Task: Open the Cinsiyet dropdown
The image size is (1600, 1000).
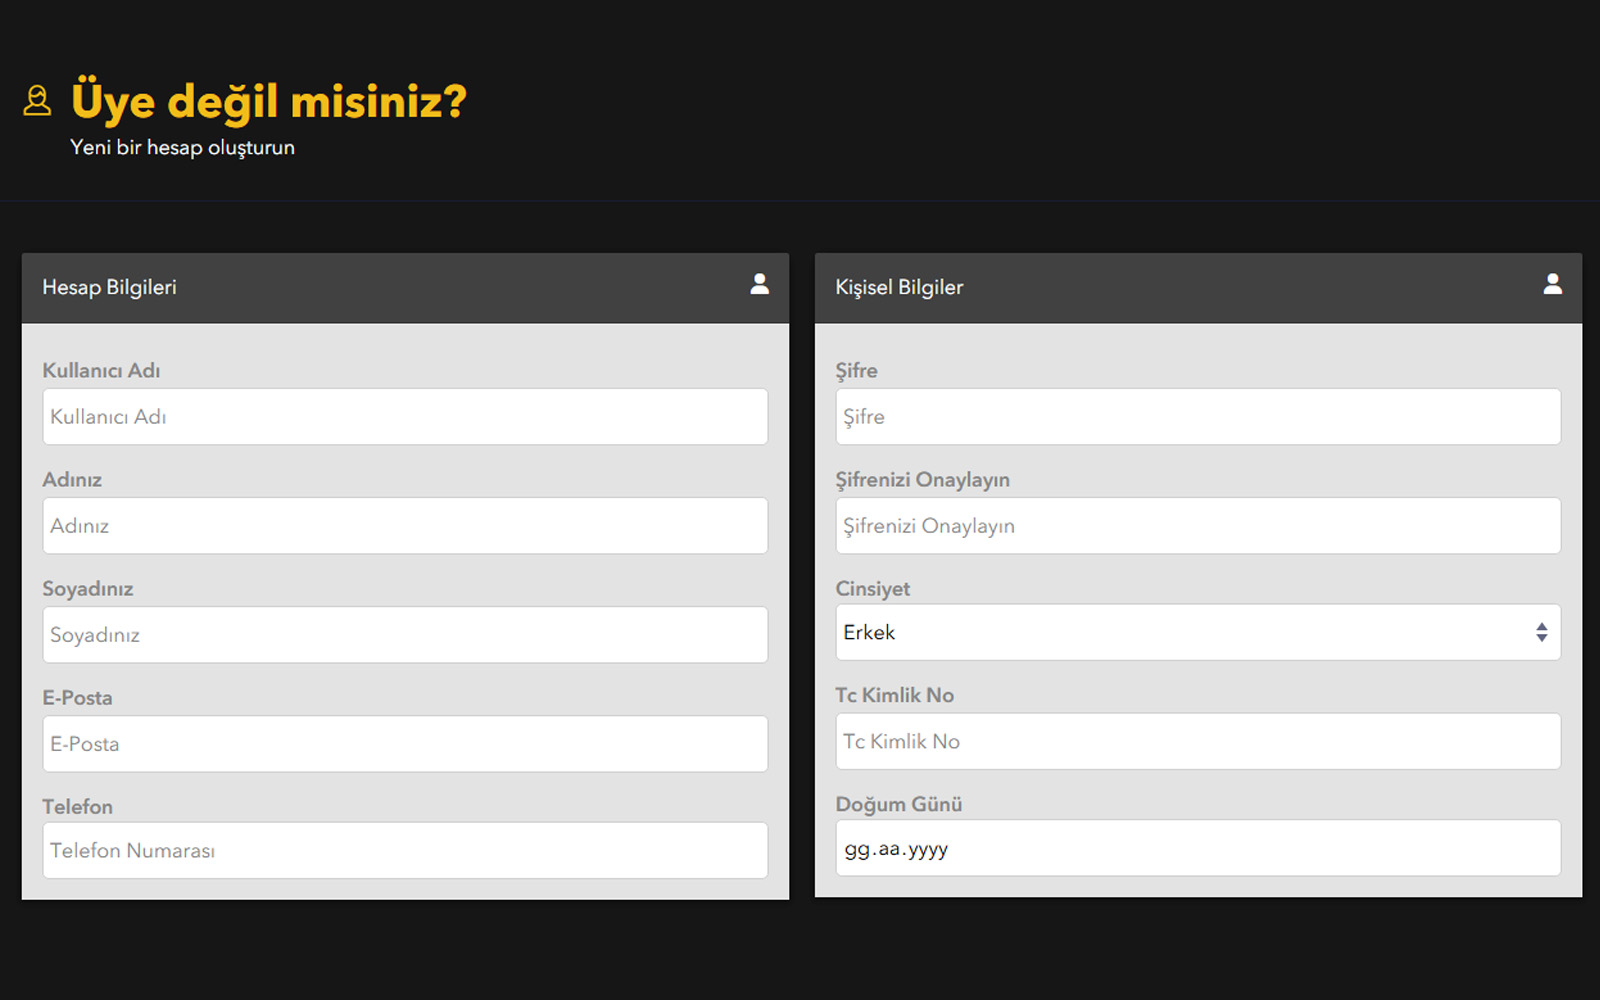Action: click(1197, 632)
